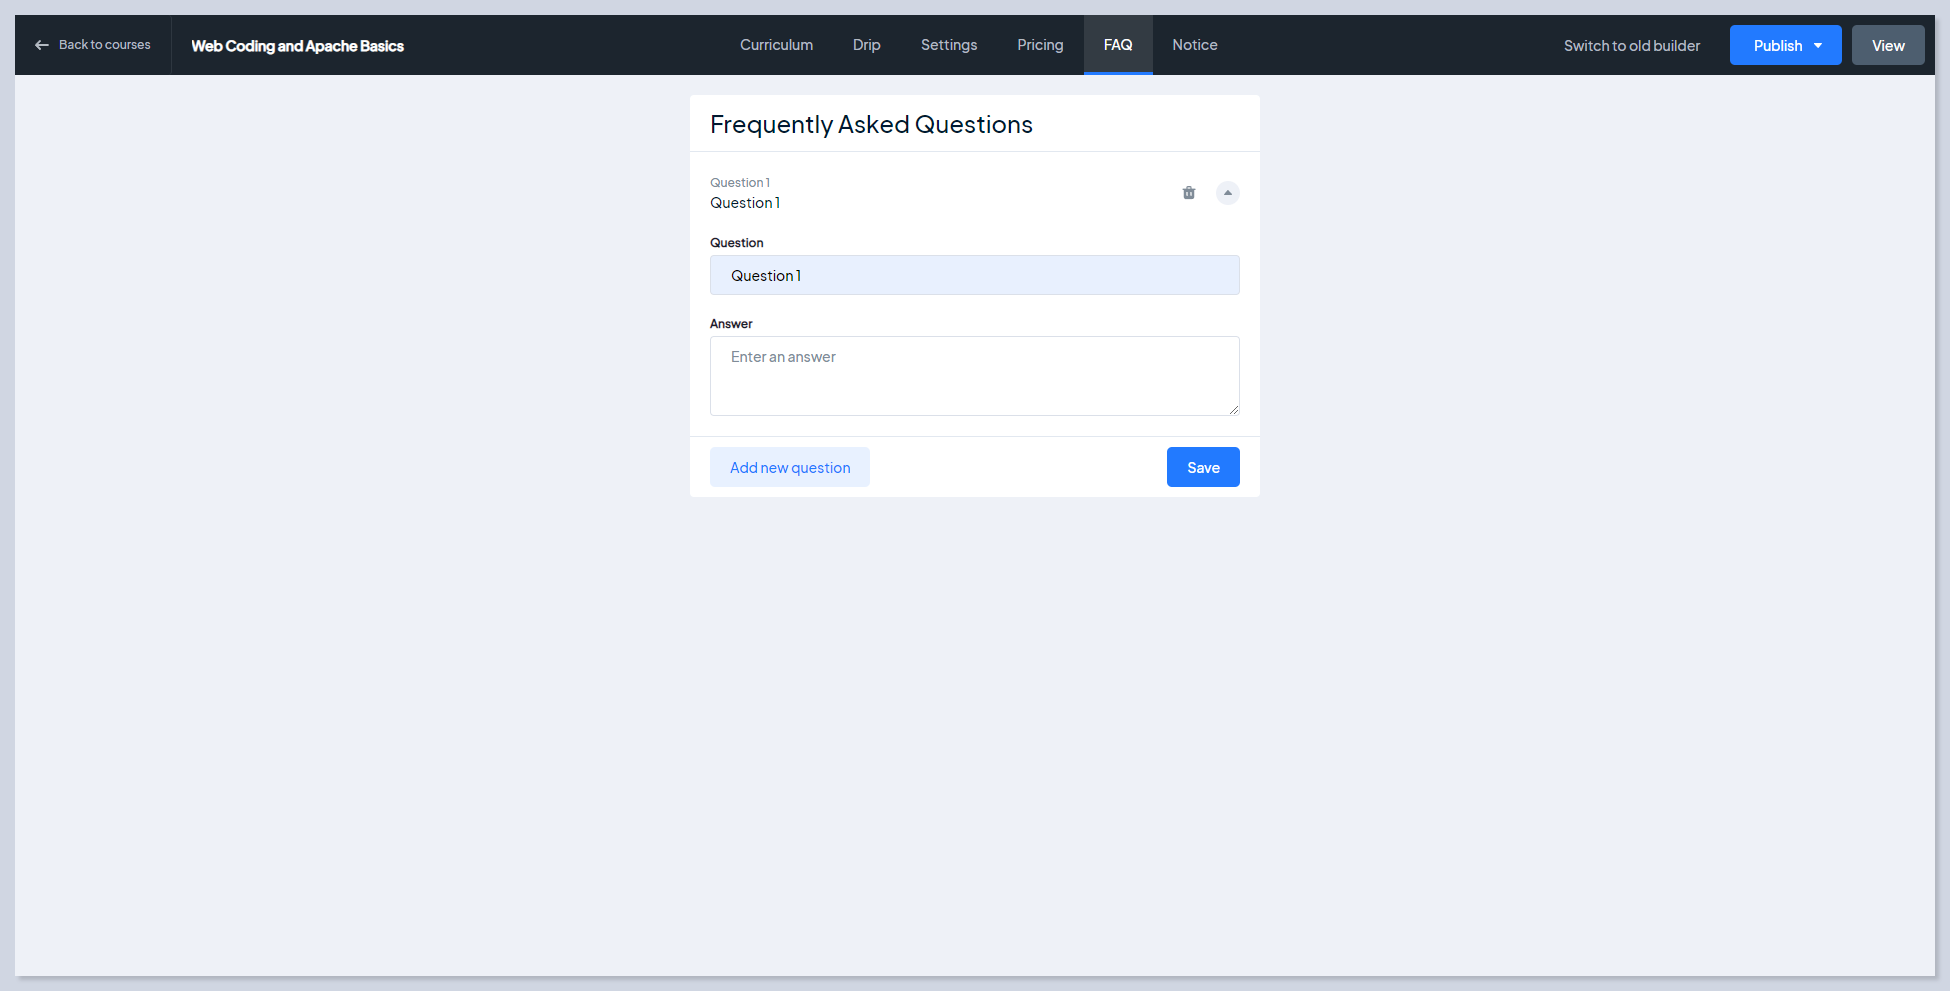Switch to the Drip tab
Viewport: 1950px width, 991px height.
[x=866, y=45]
